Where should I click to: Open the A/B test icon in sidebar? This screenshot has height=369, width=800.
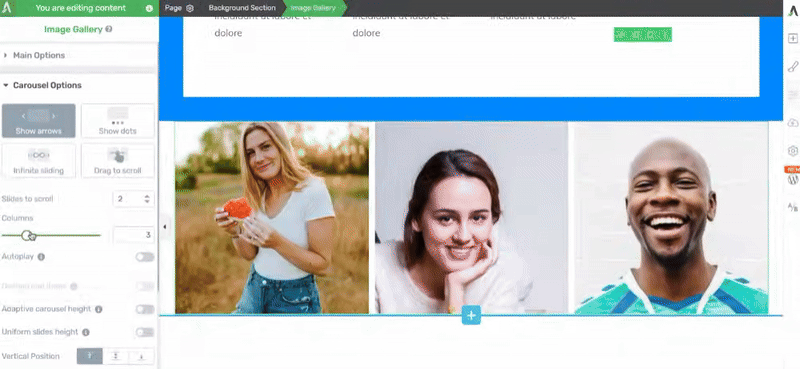pyautogui.click(x=792, y=207)
